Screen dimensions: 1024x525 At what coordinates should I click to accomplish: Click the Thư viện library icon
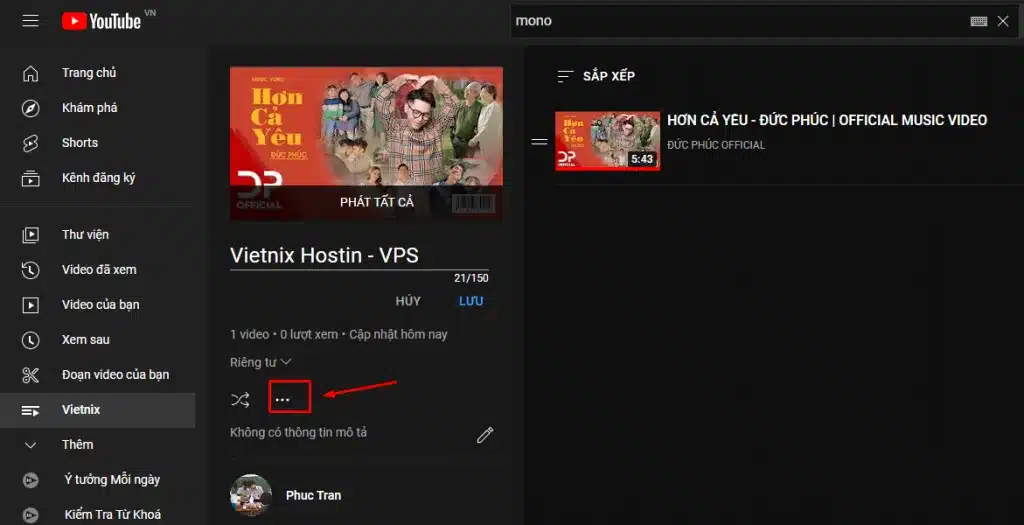[x=30, y=235]
